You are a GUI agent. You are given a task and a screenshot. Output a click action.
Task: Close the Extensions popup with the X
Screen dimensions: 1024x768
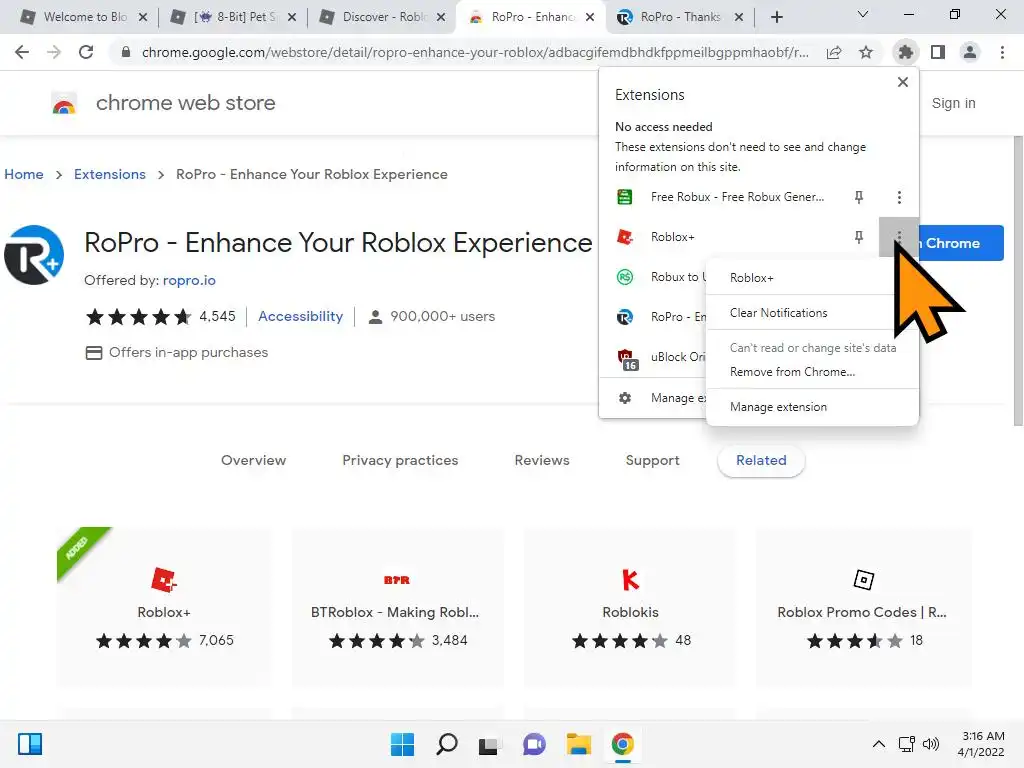coord(903,82)
